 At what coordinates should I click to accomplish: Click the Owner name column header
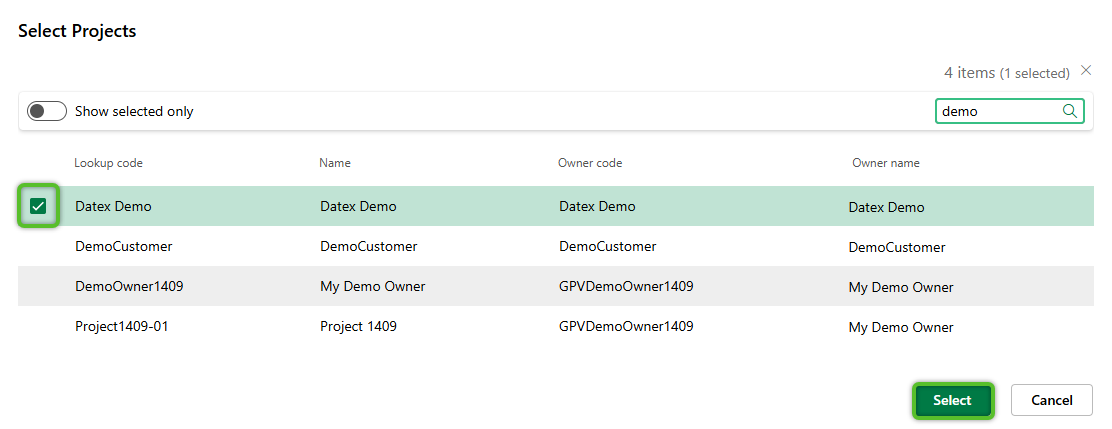tap(885, 163)
